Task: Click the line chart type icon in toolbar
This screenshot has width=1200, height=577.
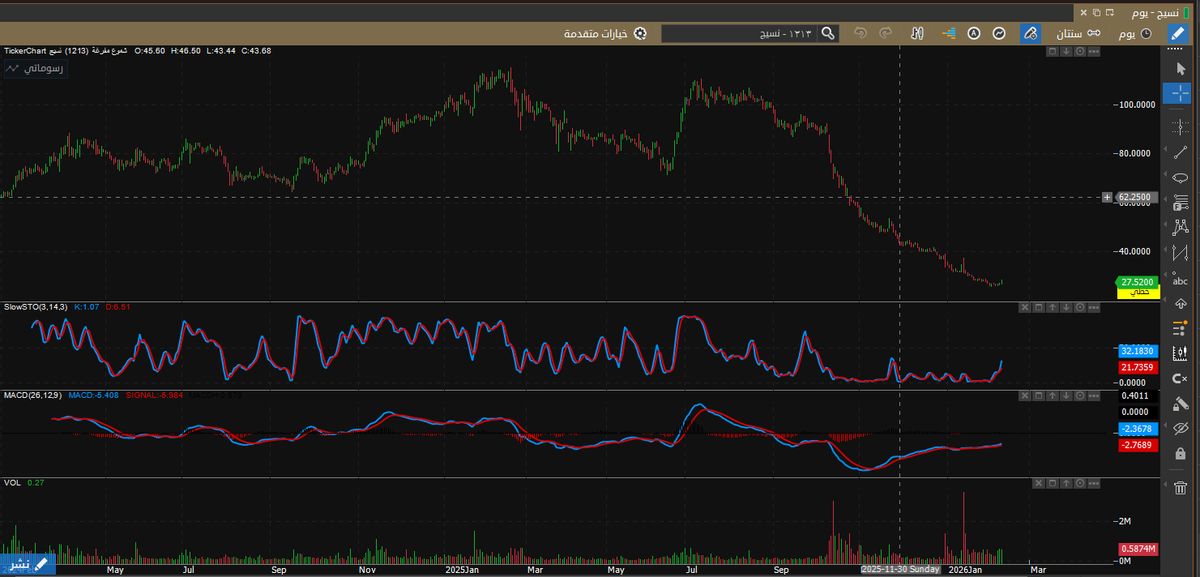Action: click(998, 33)
